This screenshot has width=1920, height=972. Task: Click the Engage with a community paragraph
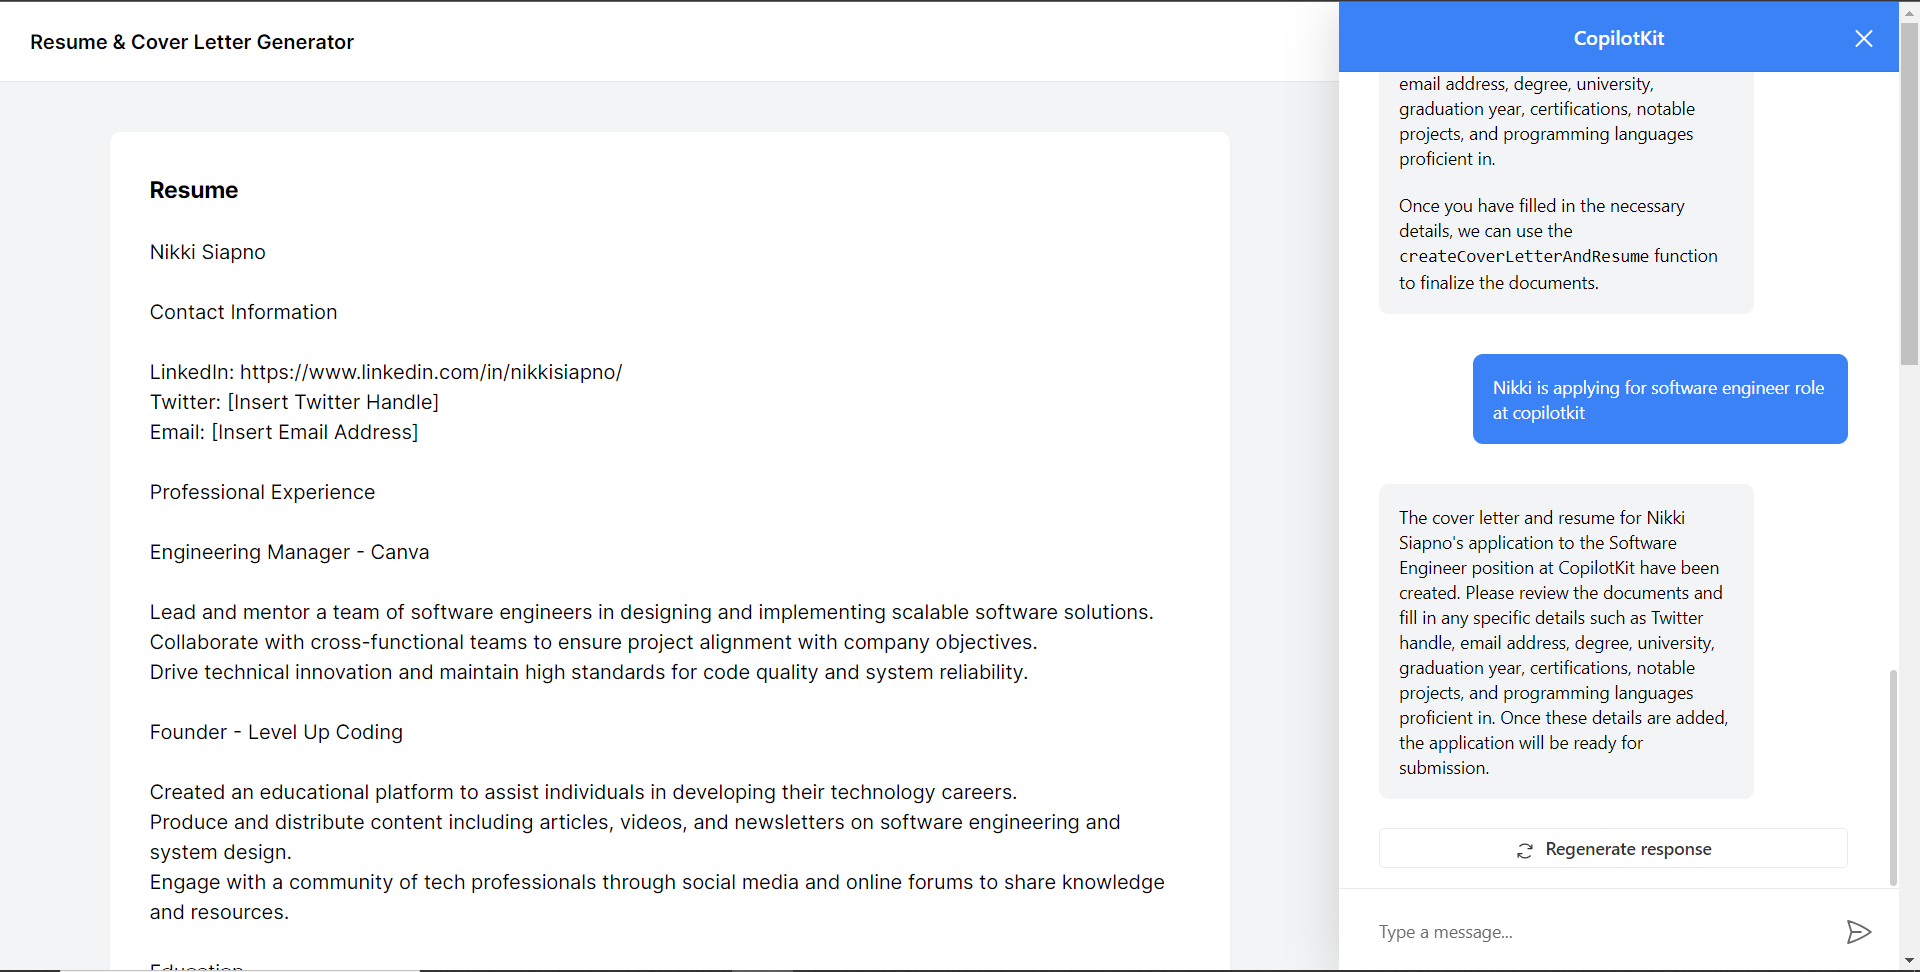tap(657, 897)
